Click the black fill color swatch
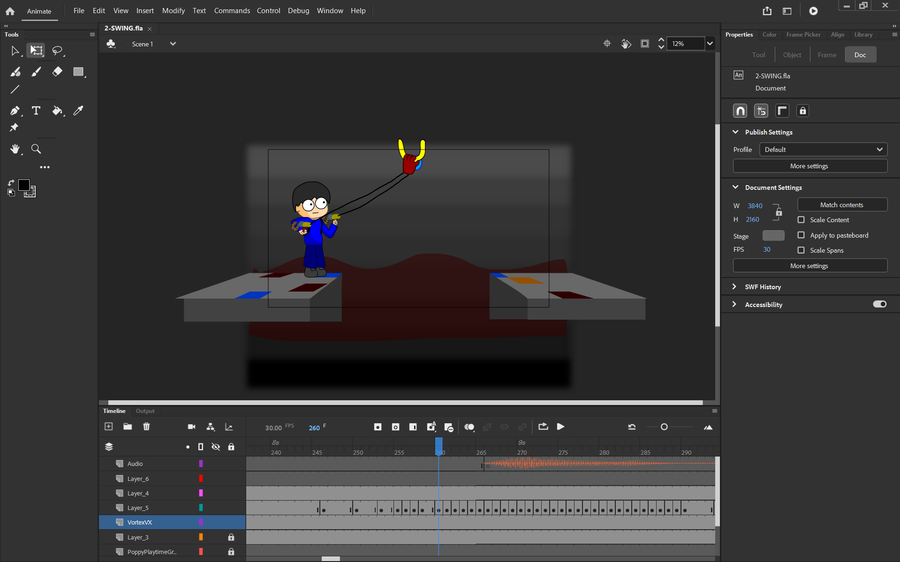The image size is (900, 562). pyautogui.click(x=24, y=184)
